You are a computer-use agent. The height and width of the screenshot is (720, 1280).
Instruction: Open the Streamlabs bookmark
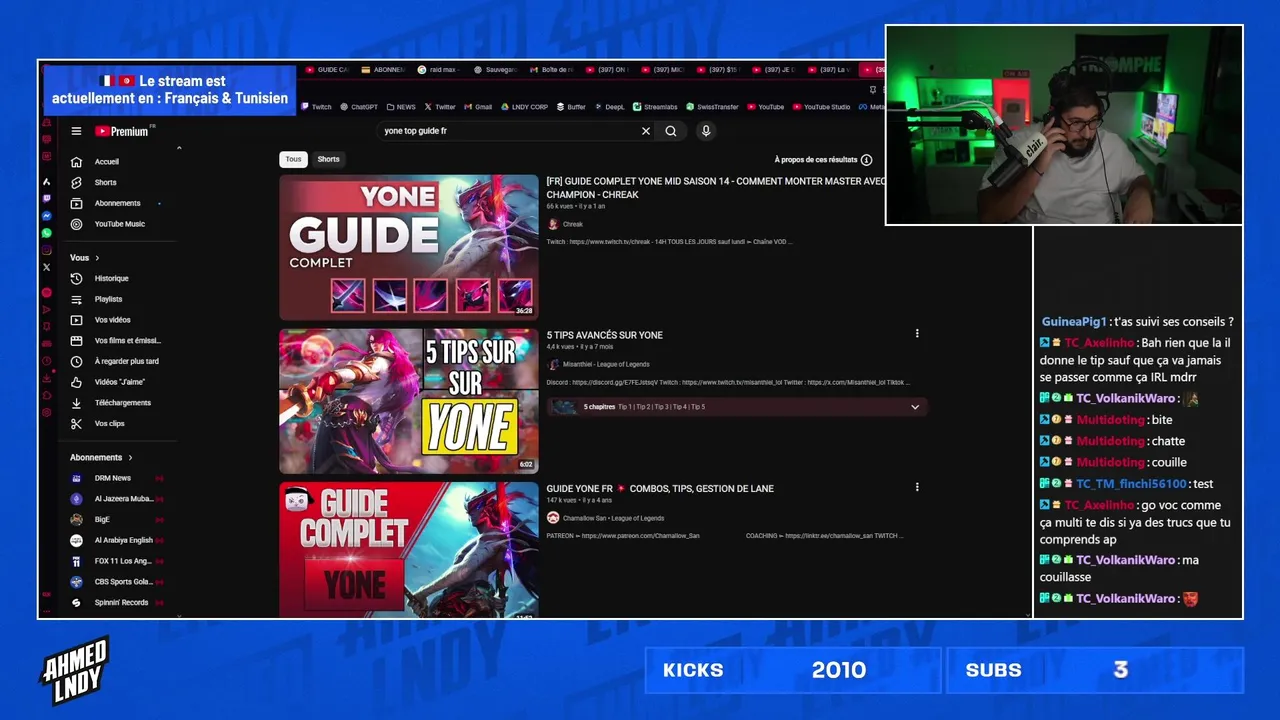tap(656, 107)
